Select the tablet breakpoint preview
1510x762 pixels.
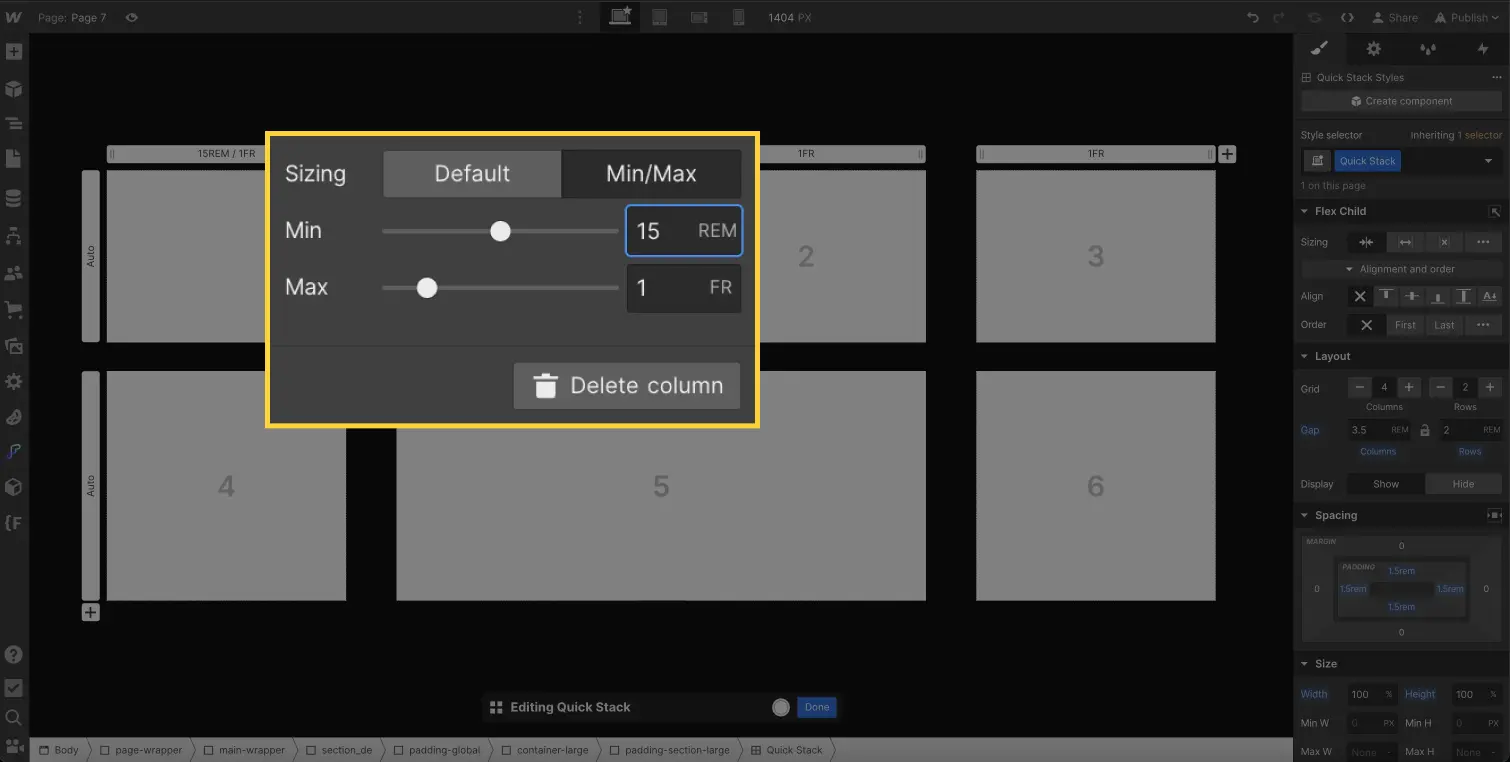[x=660, y=17]
